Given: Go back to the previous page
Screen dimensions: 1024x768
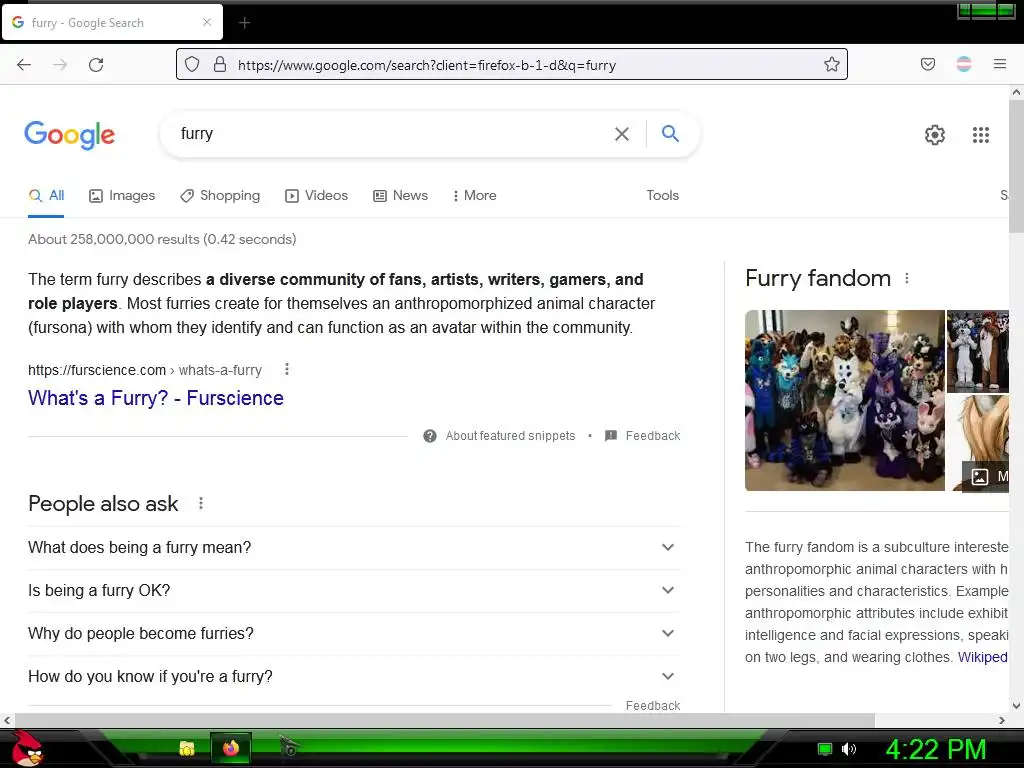Looking at the screenshot, I should pos(24,65).
